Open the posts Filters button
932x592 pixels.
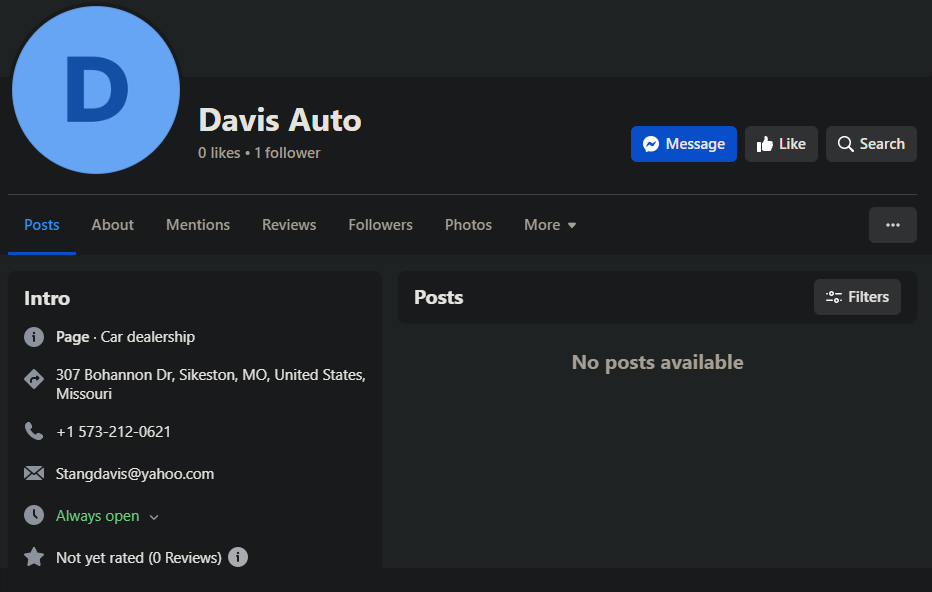point(857,297)
